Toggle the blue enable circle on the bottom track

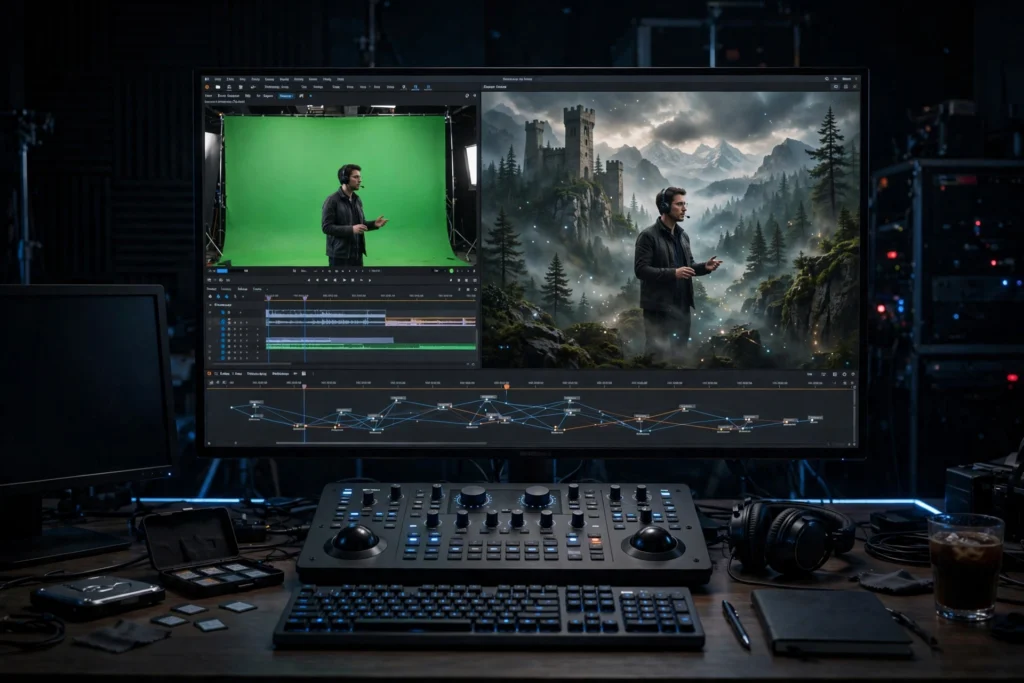coord(223,358)
